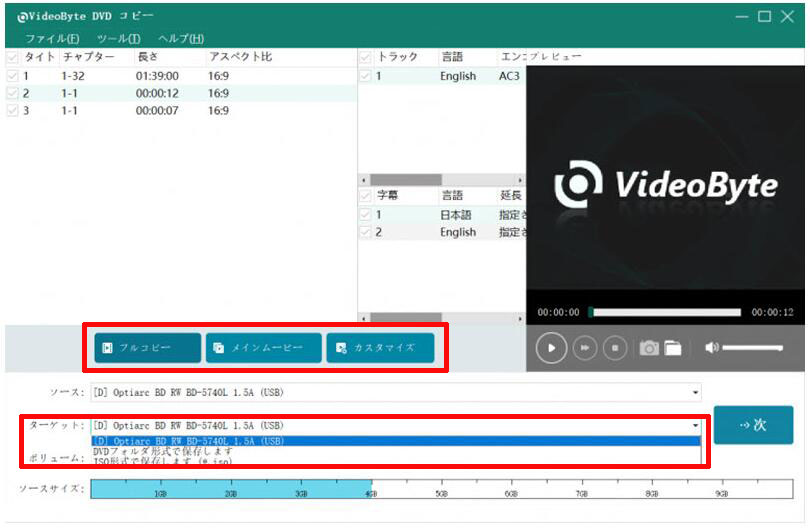The height and width of the screenshot is (528, 810).
Task: Click the 次 button to proceed
Action: click(753, 425)
